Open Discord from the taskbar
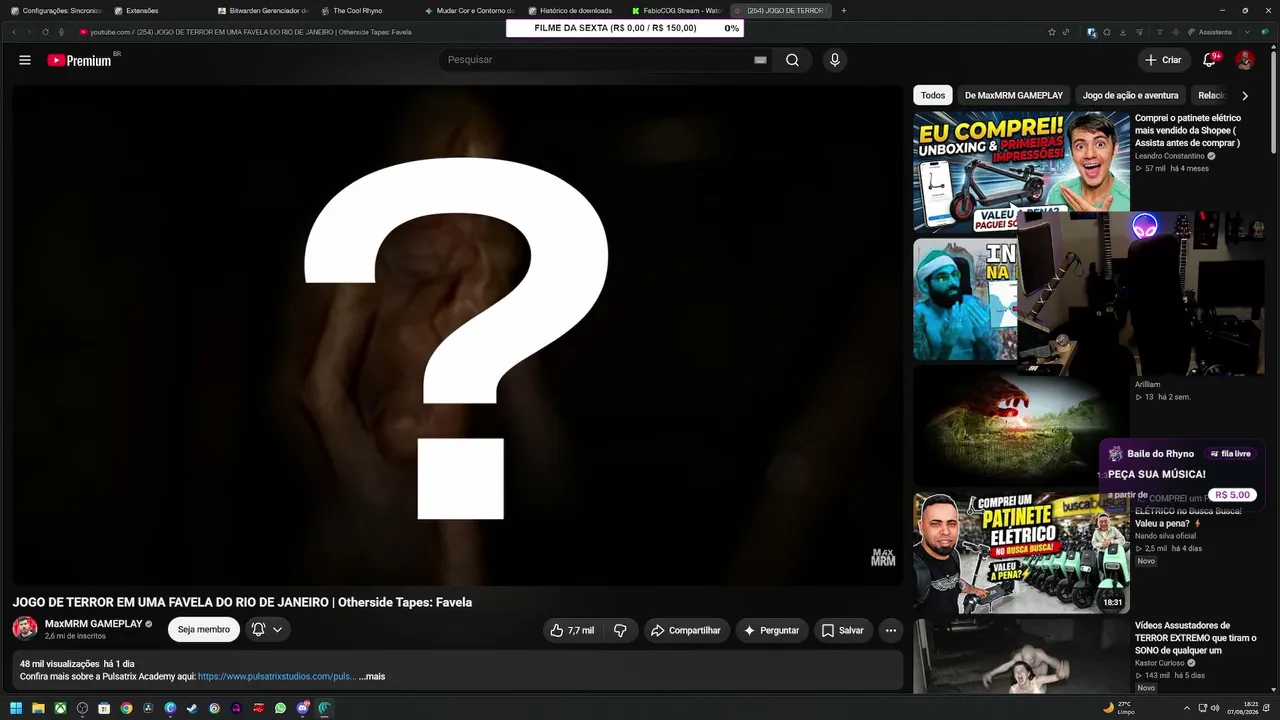This screenshot has height=720, width=1280. (x=302, y=708)
